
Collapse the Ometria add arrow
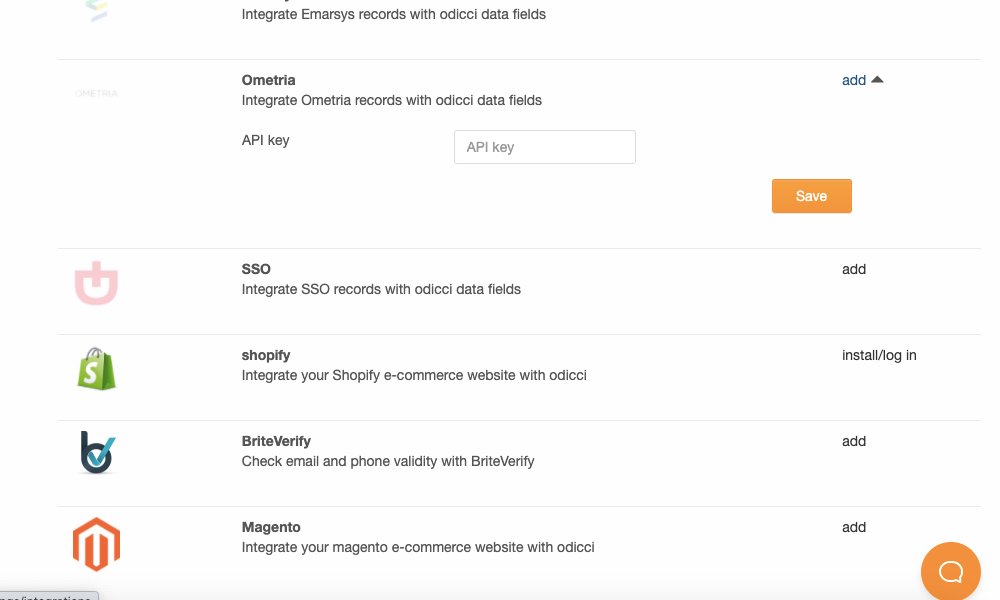pos(878,80)
